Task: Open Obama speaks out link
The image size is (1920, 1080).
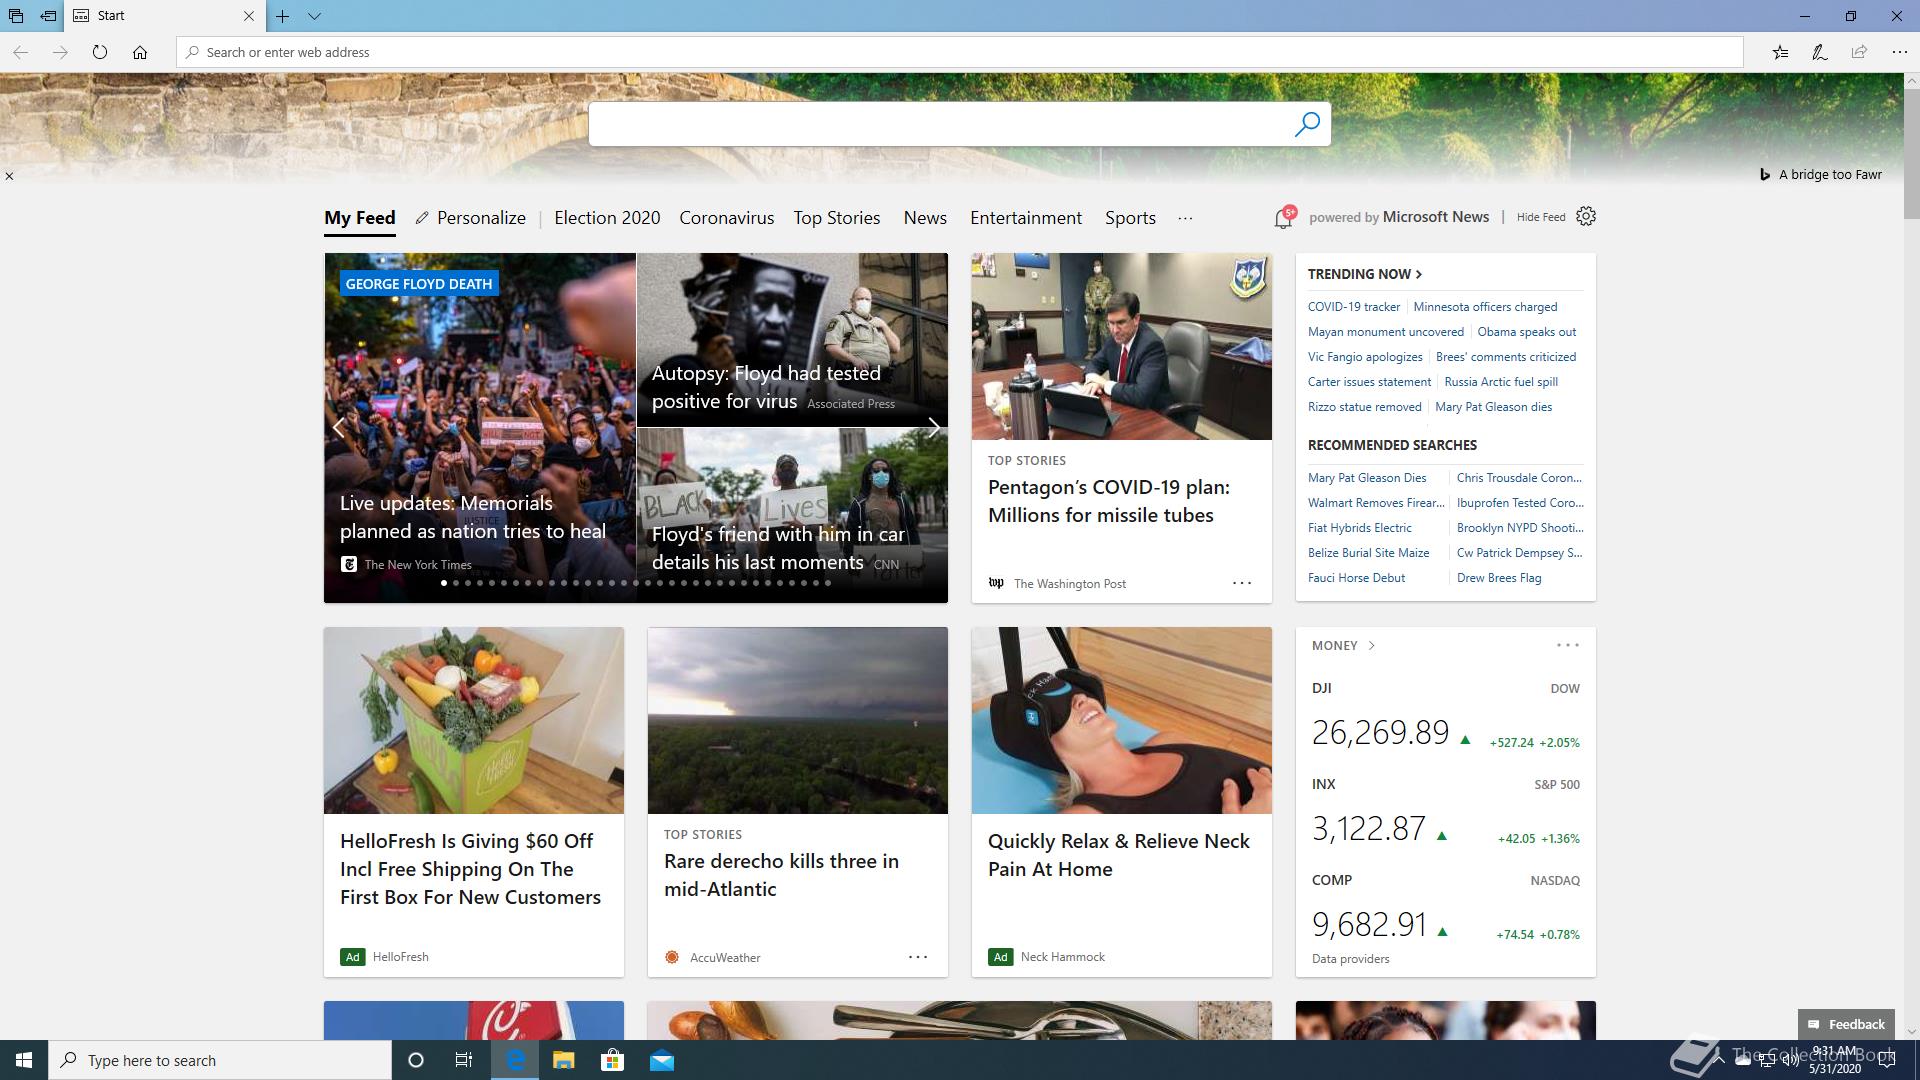Action: tap(1527, 332)
